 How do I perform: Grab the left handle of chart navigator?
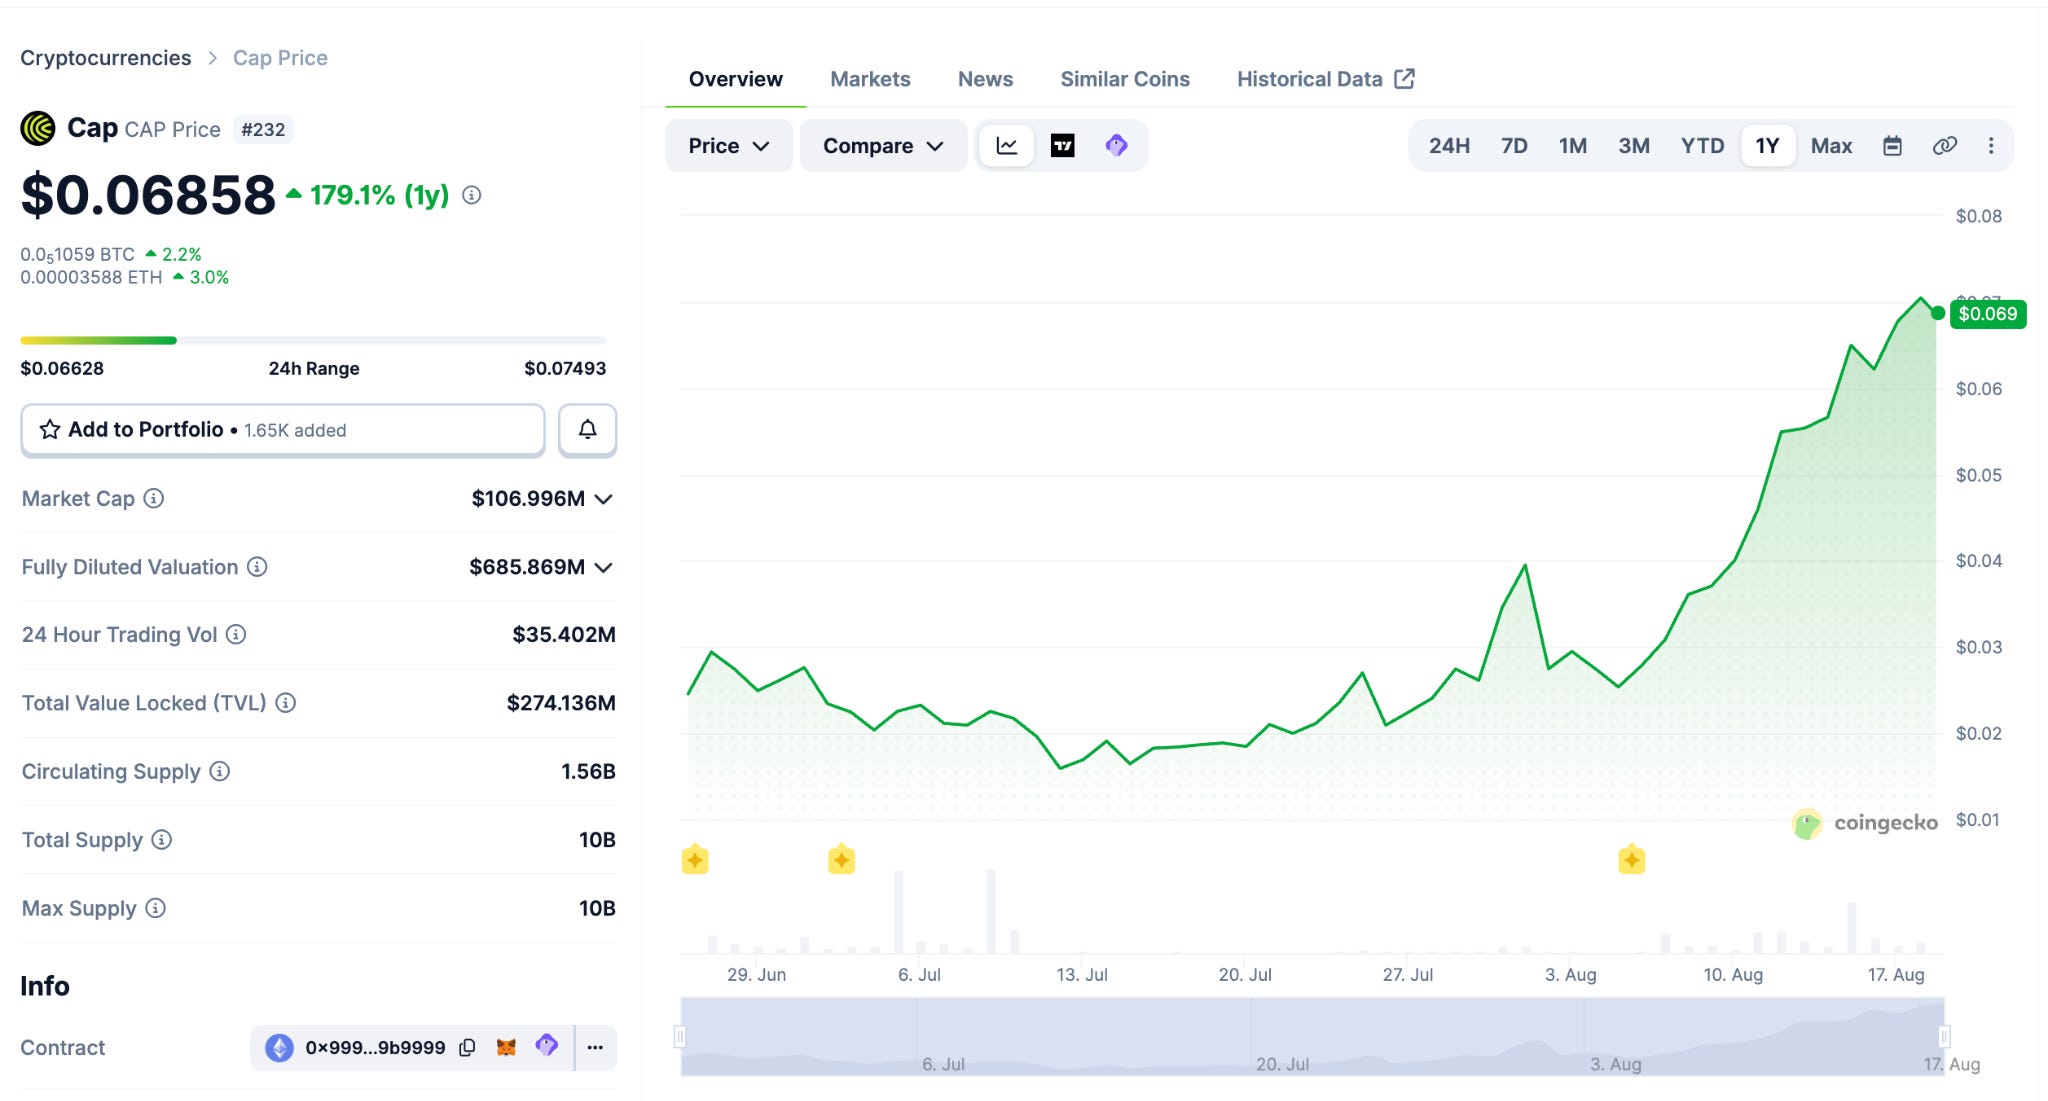(680, 1036)
